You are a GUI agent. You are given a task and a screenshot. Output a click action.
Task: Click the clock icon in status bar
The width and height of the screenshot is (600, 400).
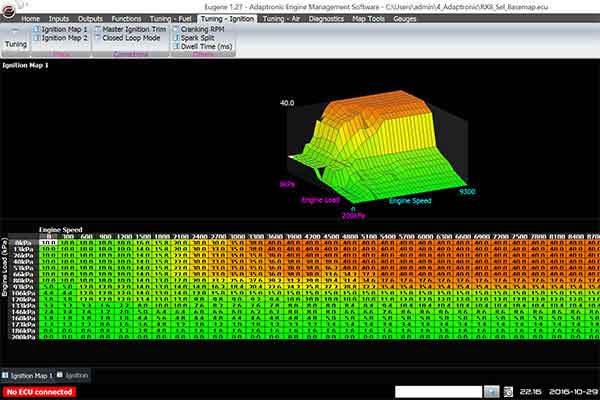tap(508, 392)
